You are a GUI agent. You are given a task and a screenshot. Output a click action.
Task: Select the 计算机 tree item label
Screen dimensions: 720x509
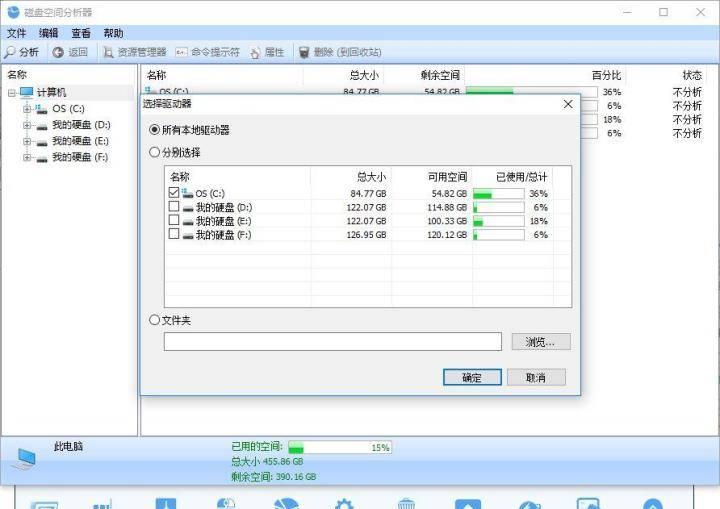pyautogui.click(x=51, y=92)
